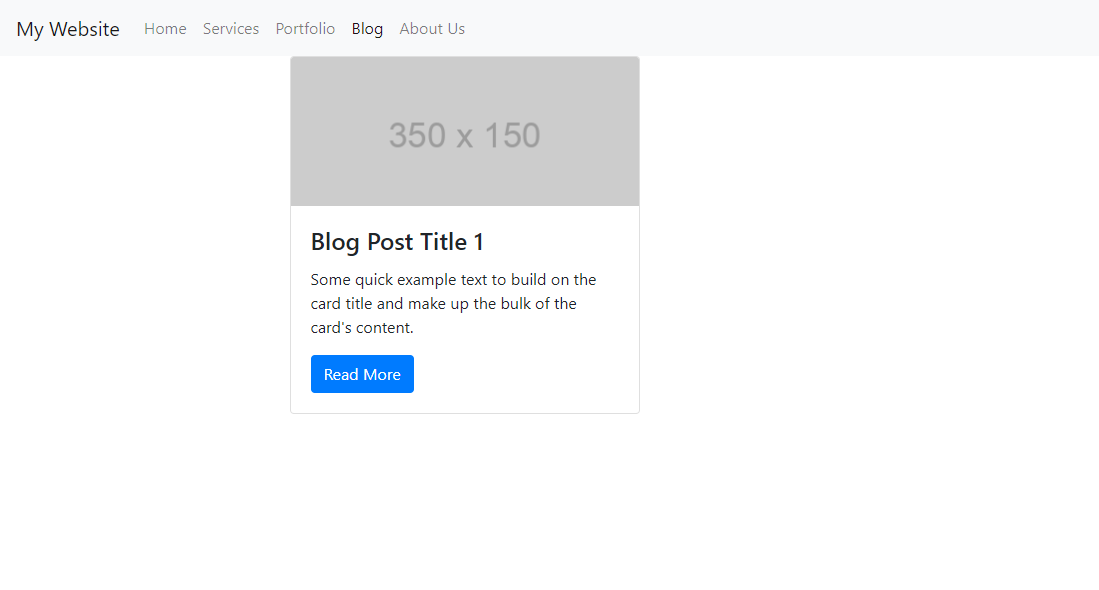Click the Blog Post Title 1 heading
The width and height of the screenshot is (1099, 590).
397,242
